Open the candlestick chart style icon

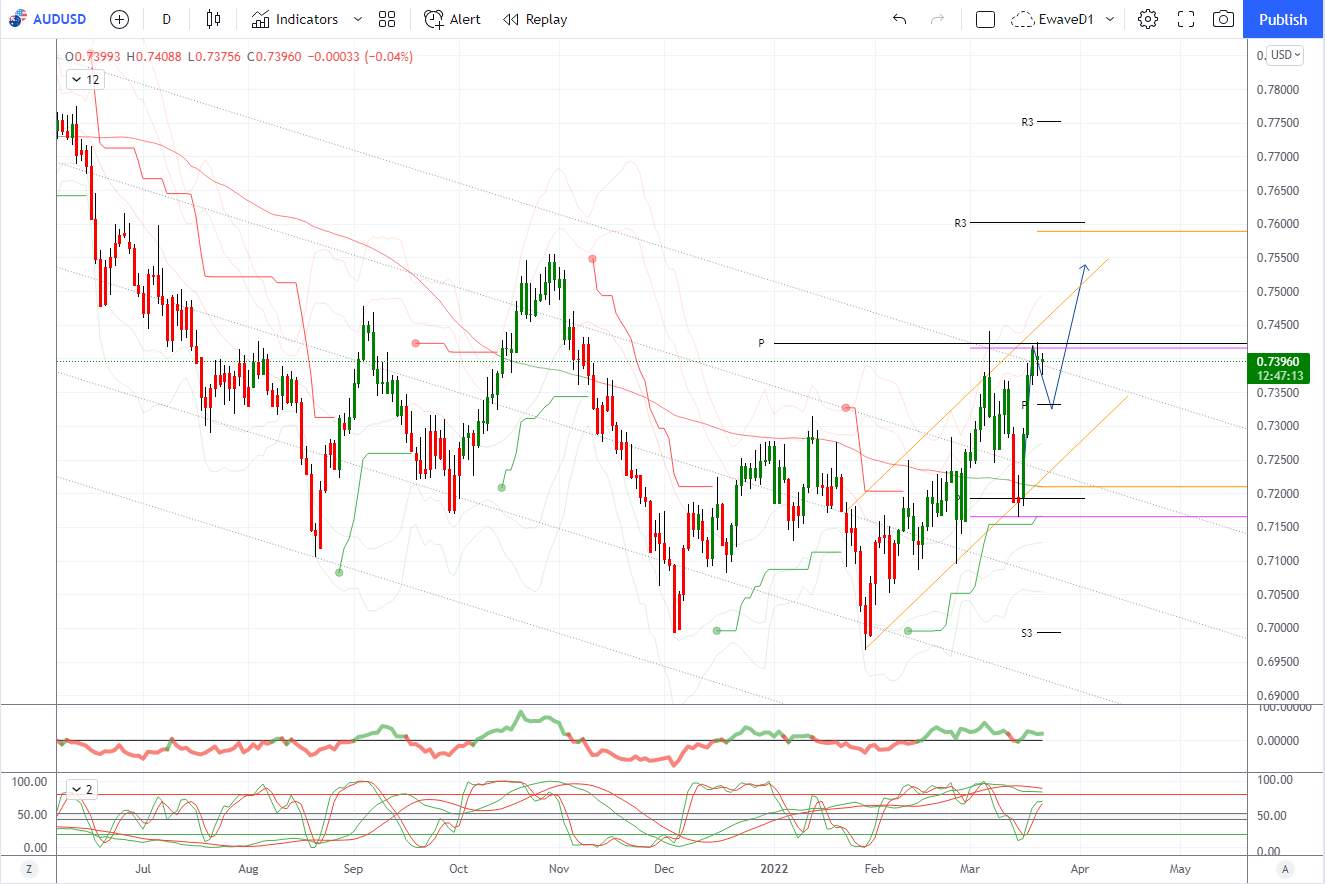[212, 19]
